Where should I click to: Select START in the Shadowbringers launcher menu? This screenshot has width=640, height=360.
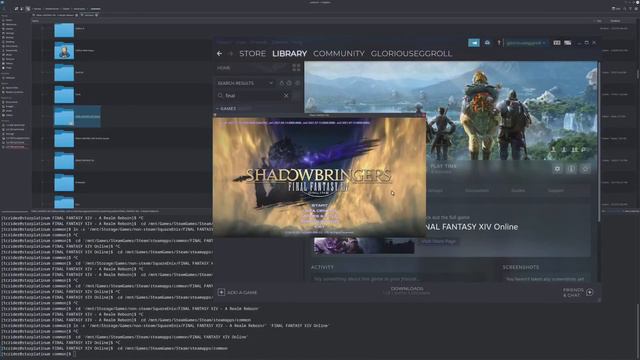(x=319, y=205)
